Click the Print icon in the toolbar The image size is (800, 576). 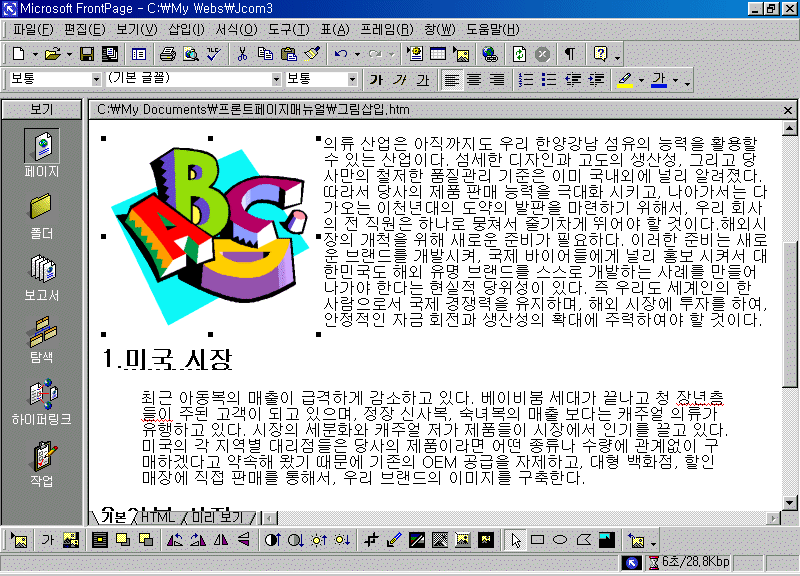click(167, 54)
